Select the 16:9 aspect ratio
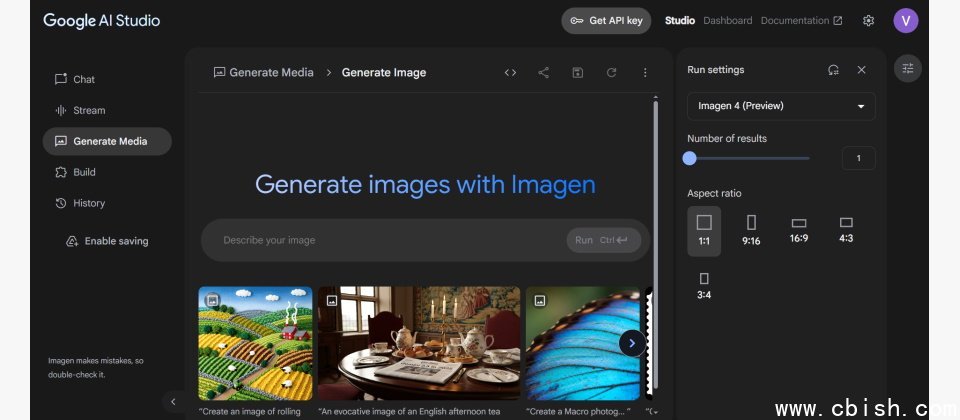Viewport: 960px width, 420px height. click(x=799, y=231)
